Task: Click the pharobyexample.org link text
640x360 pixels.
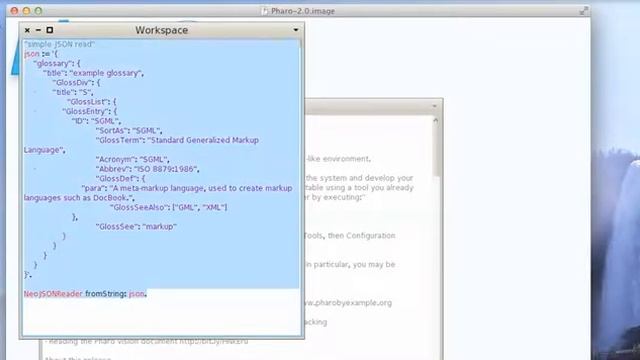Action: pos(348,303)
